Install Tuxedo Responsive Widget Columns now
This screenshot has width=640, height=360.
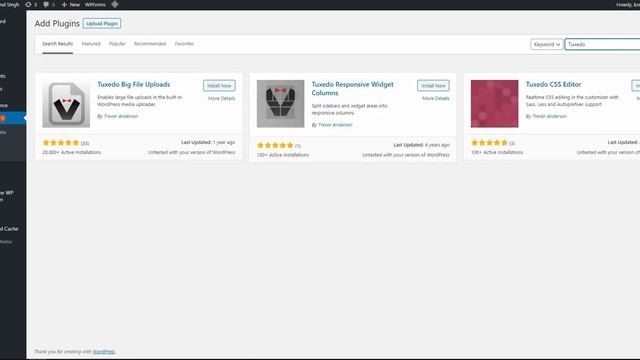click(433, 86)
